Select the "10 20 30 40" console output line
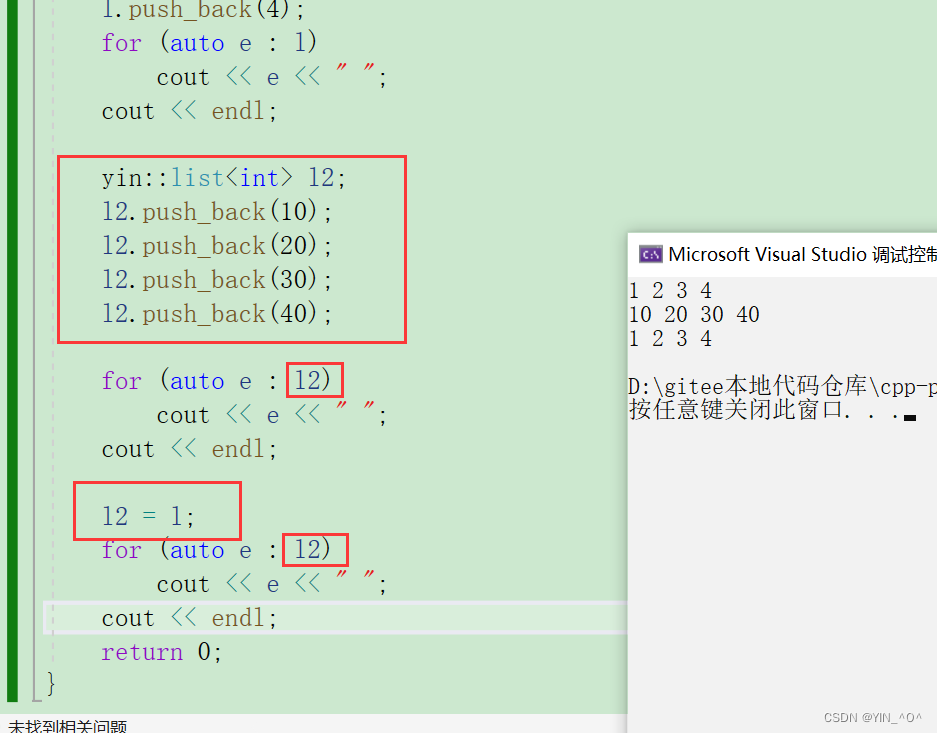937x733 pixels. 694,314
